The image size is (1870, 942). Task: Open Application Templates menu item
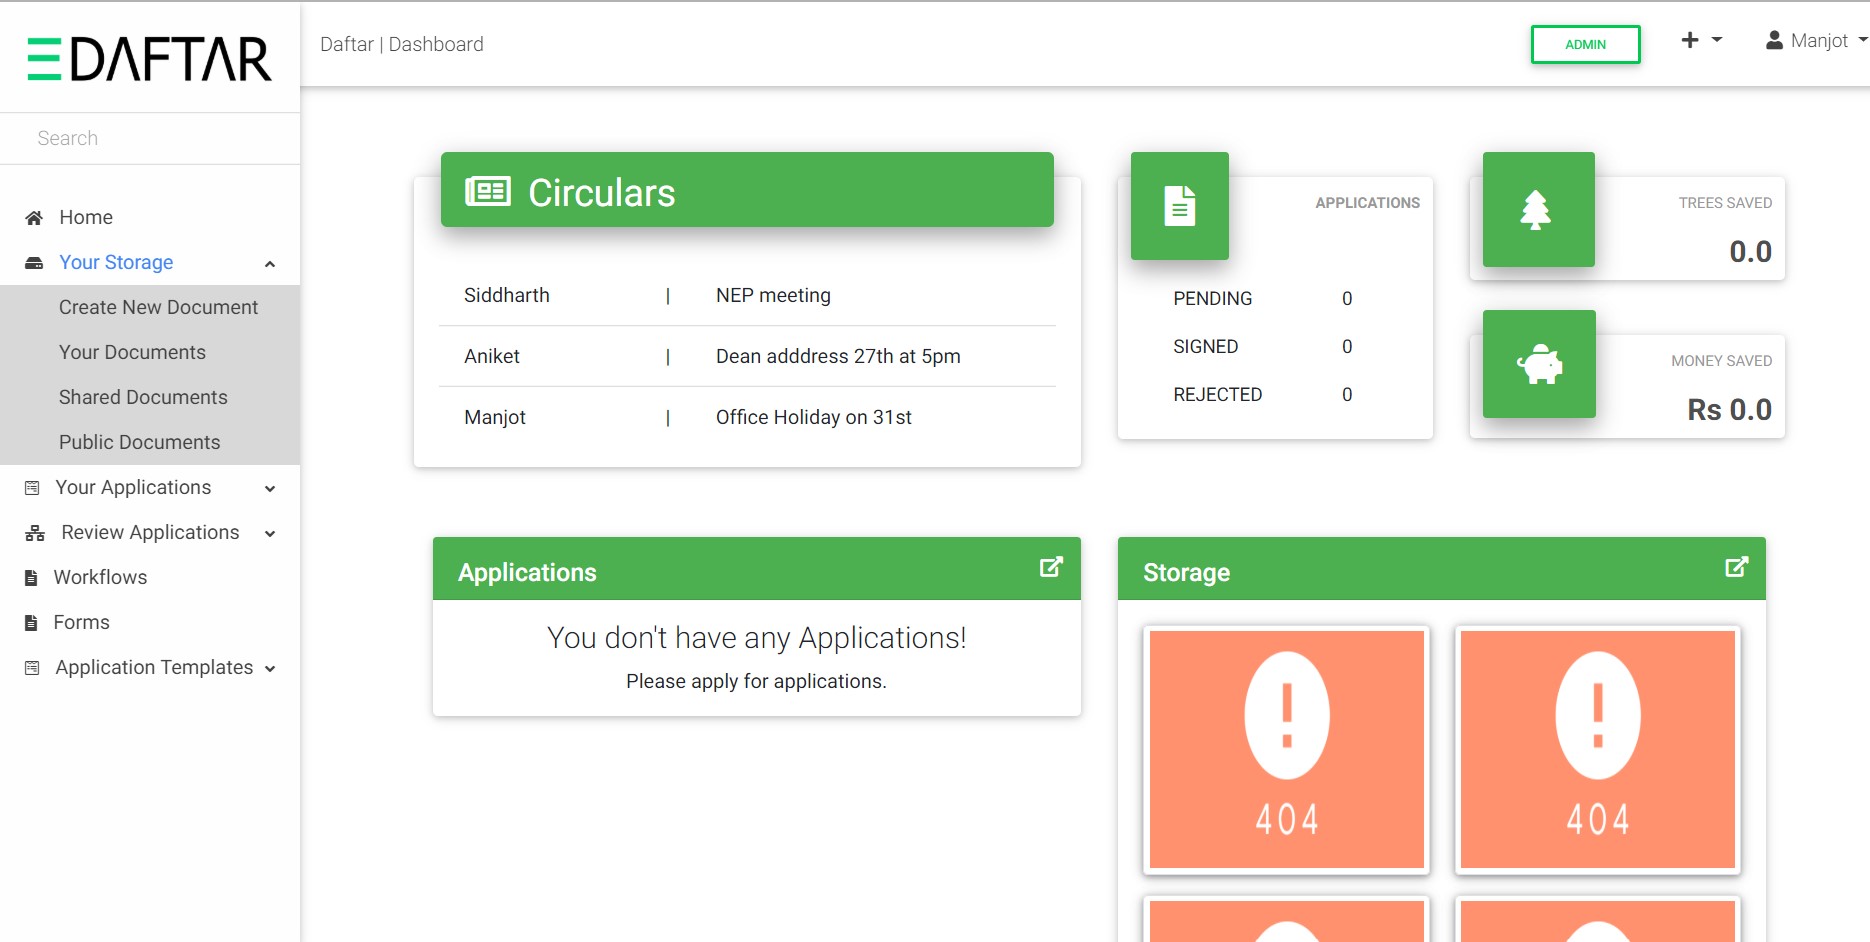tap(154, 667)
